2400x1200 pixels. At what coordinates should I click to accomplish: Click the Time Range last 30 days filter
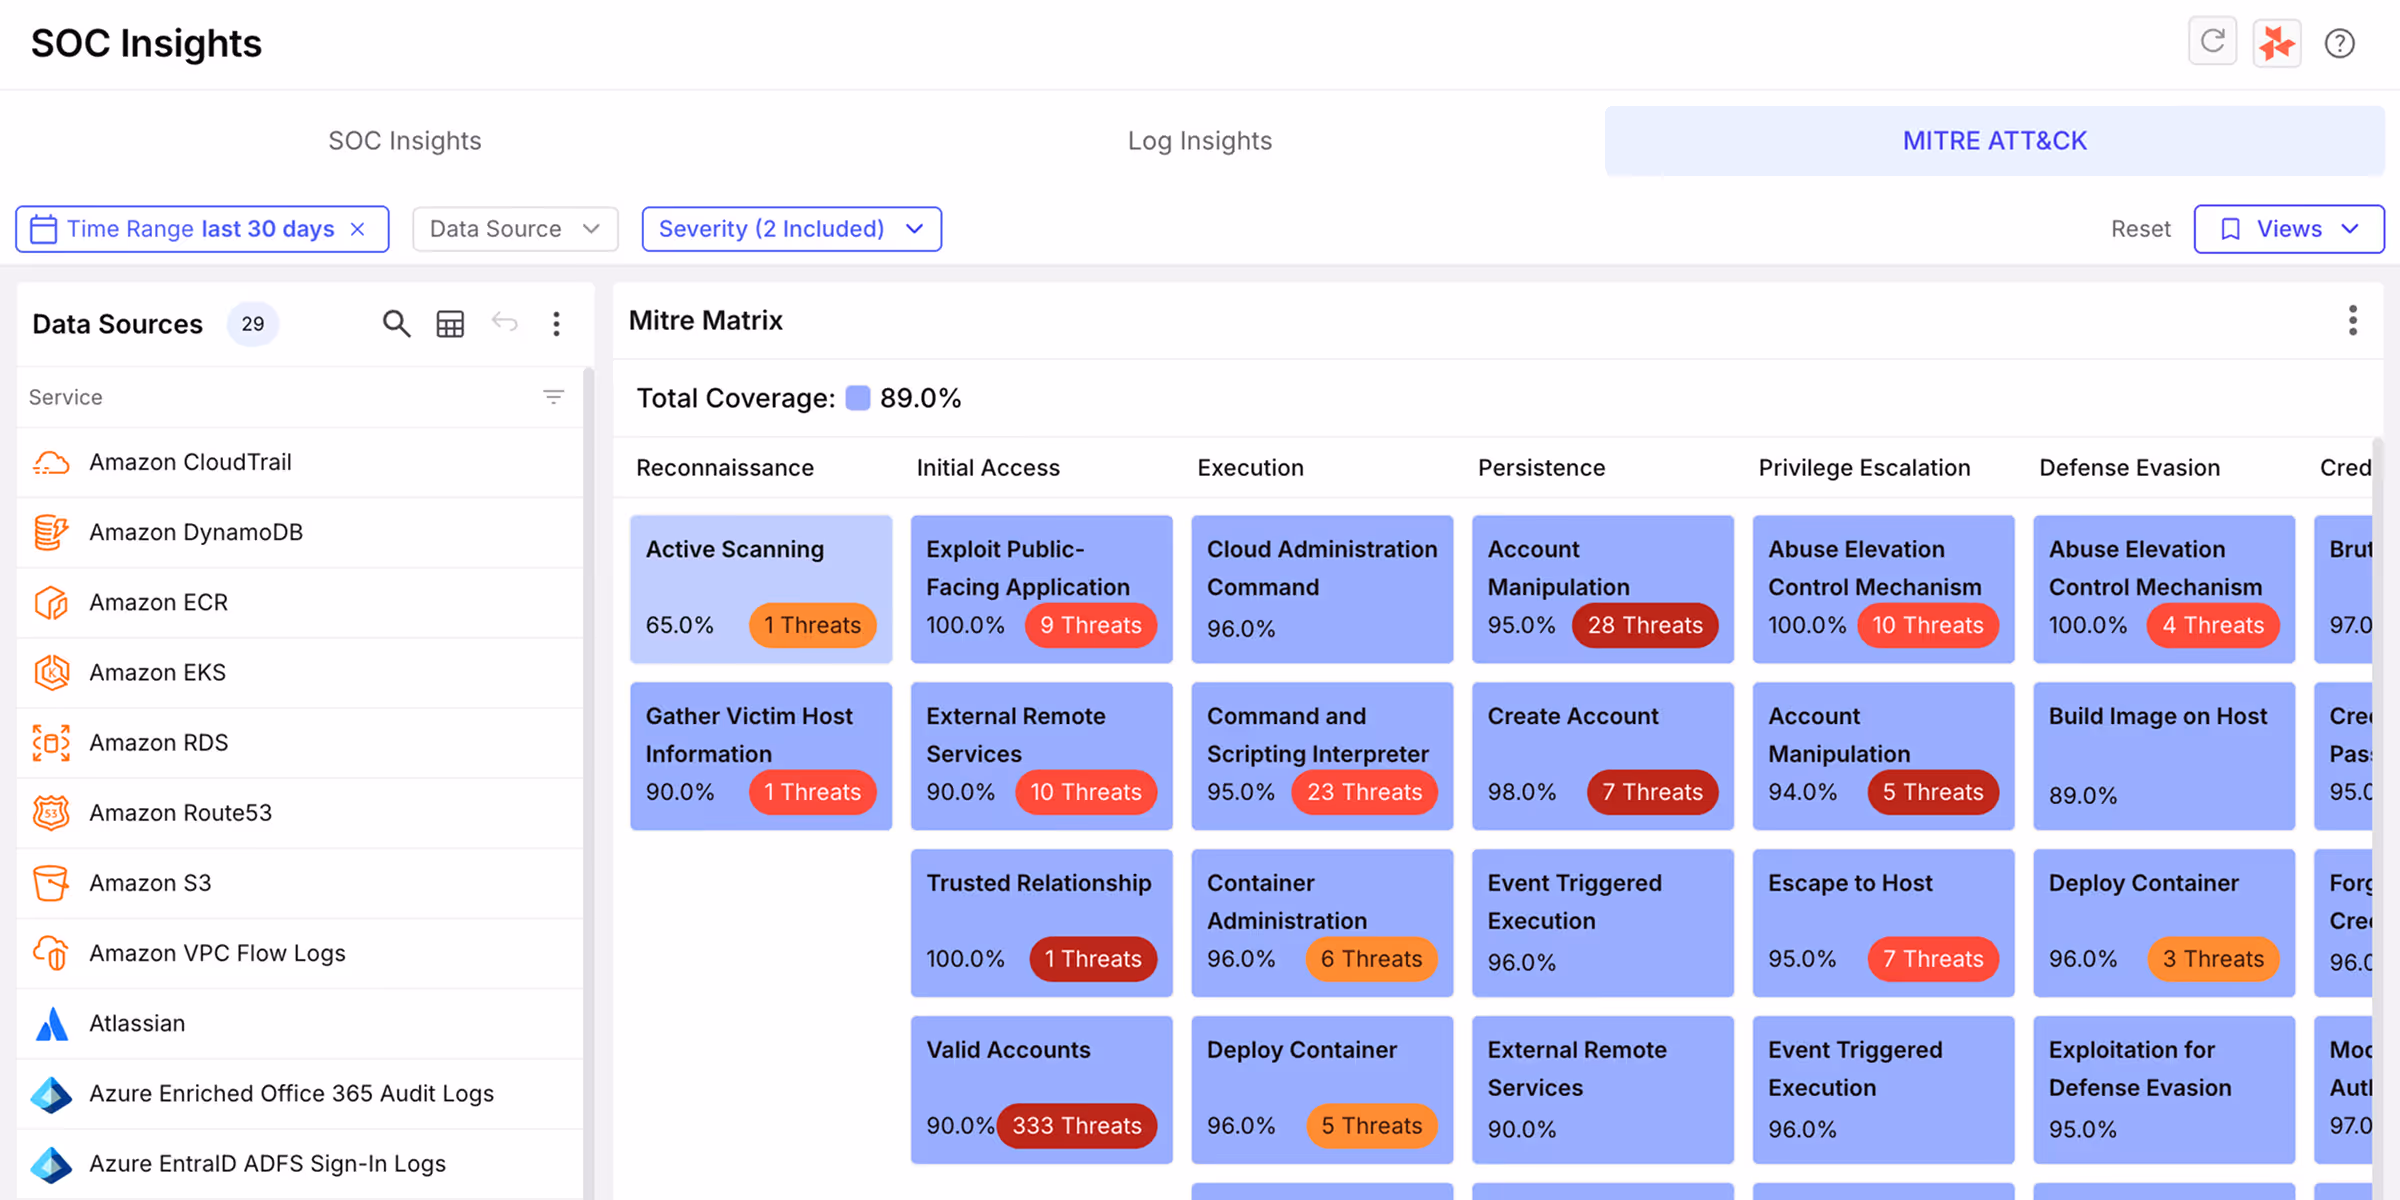[x=202, y=229]
